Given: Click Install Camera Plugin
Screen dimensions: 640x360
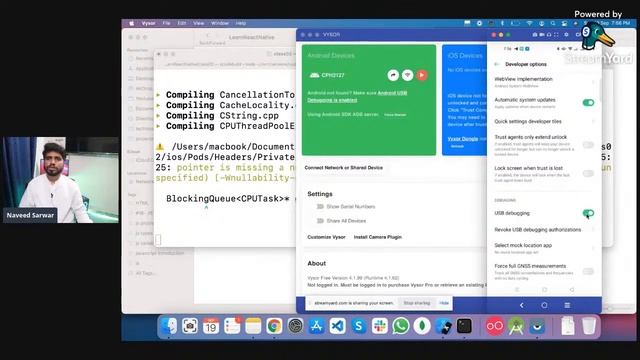Looking at the screenshot, I should point(378,237).
